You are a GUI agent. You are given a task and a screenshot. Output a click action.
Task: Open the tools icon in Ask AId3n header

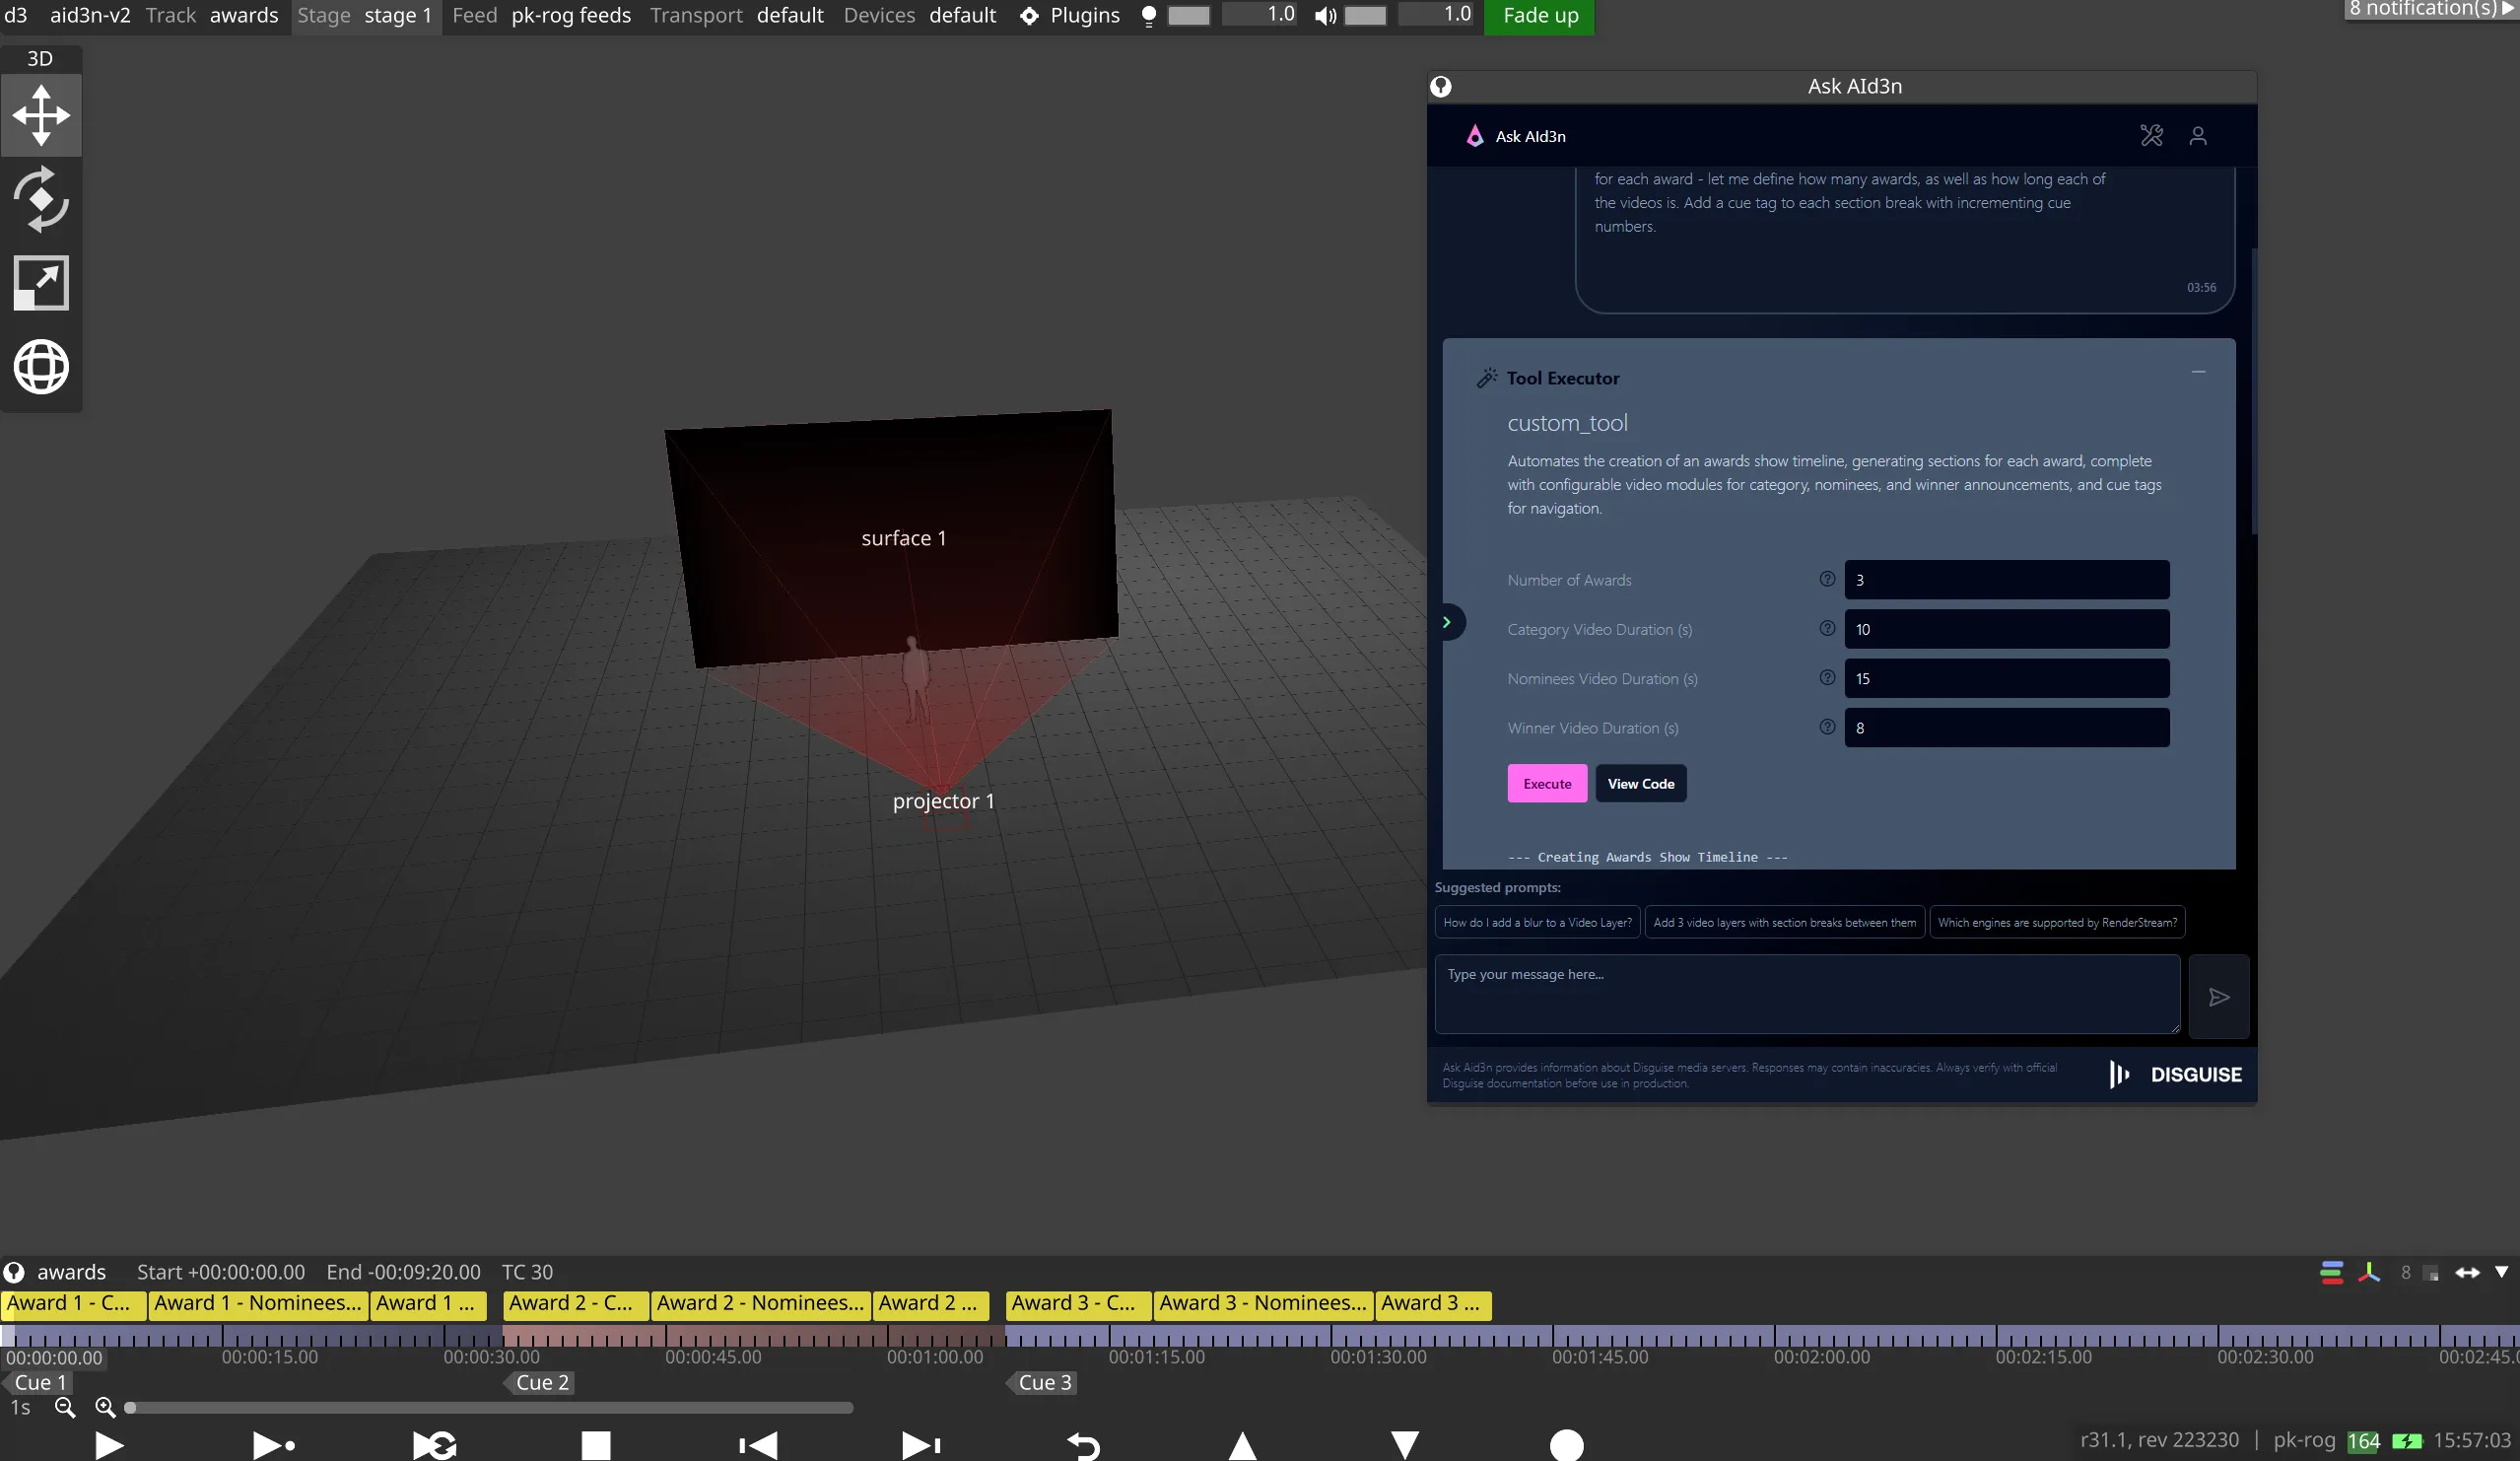(2151, 136)
